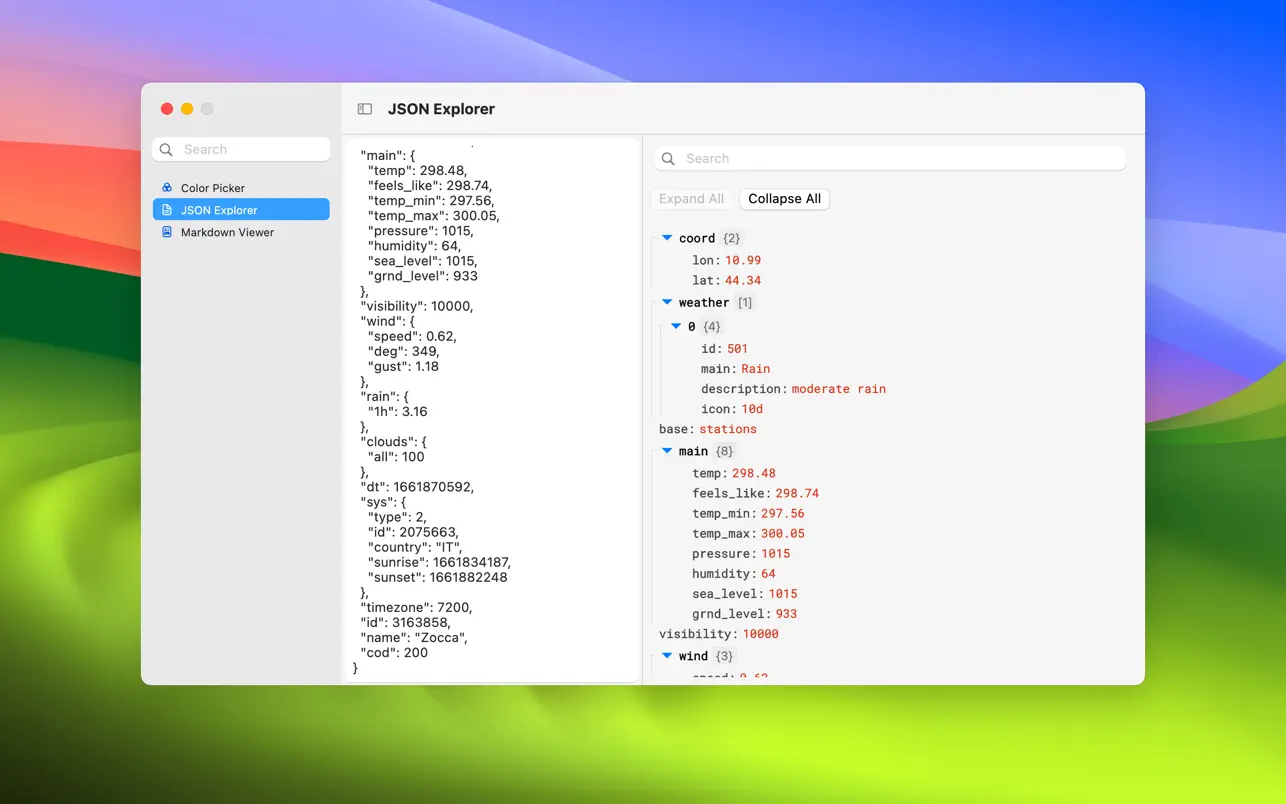Click the tree temp_max value 300.05

[782, 533]
